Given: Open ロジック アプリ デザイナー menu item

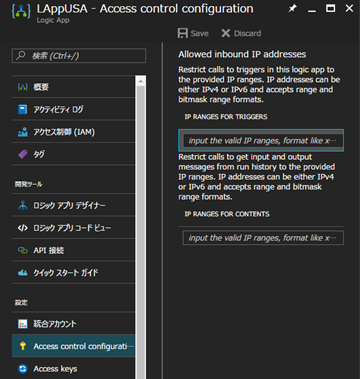Looking at the screenshot, I should (x=73, y=205).
